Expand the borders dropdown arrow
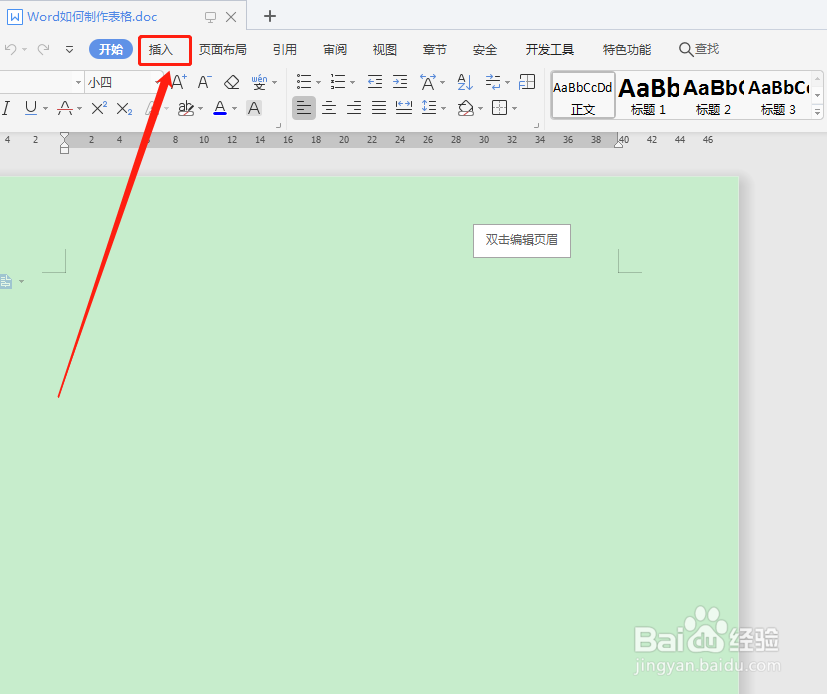 (x=514, y=109)
